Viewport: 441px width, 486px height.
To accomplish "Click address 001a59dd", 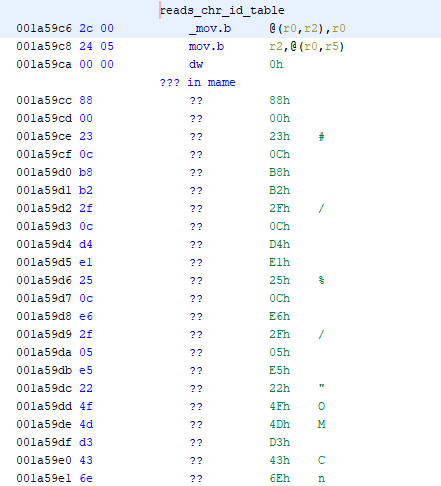I will tap(44, 407).
